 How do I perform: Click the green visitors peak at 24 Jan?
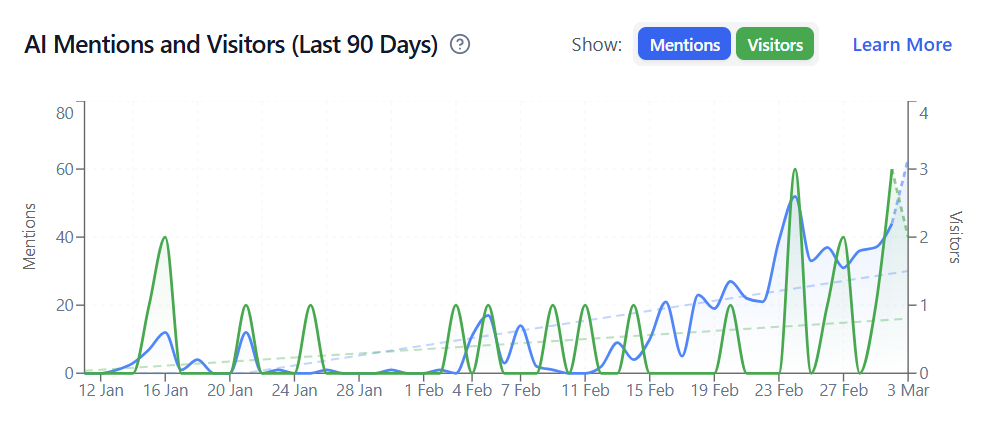click(x=310, y=306)
